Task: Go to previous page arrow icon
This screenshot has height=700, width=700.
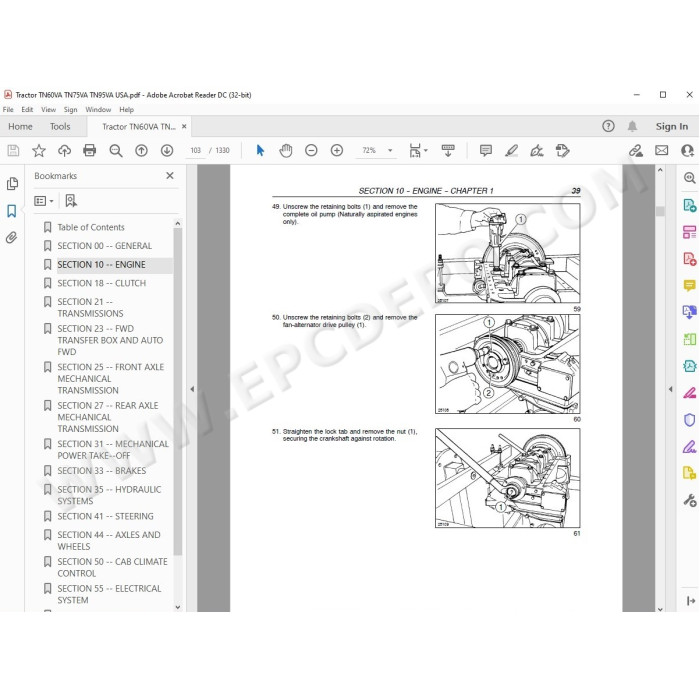Action: 141,150
